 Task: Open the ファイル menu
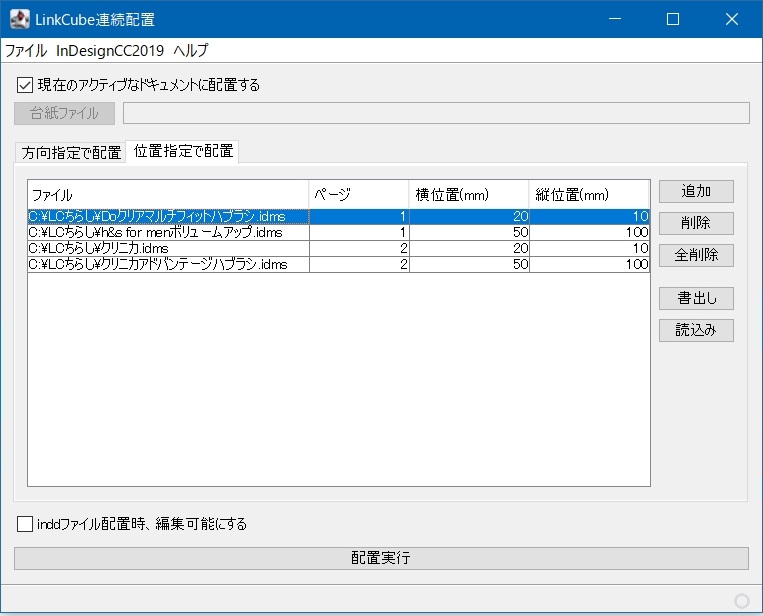(26, 50)
